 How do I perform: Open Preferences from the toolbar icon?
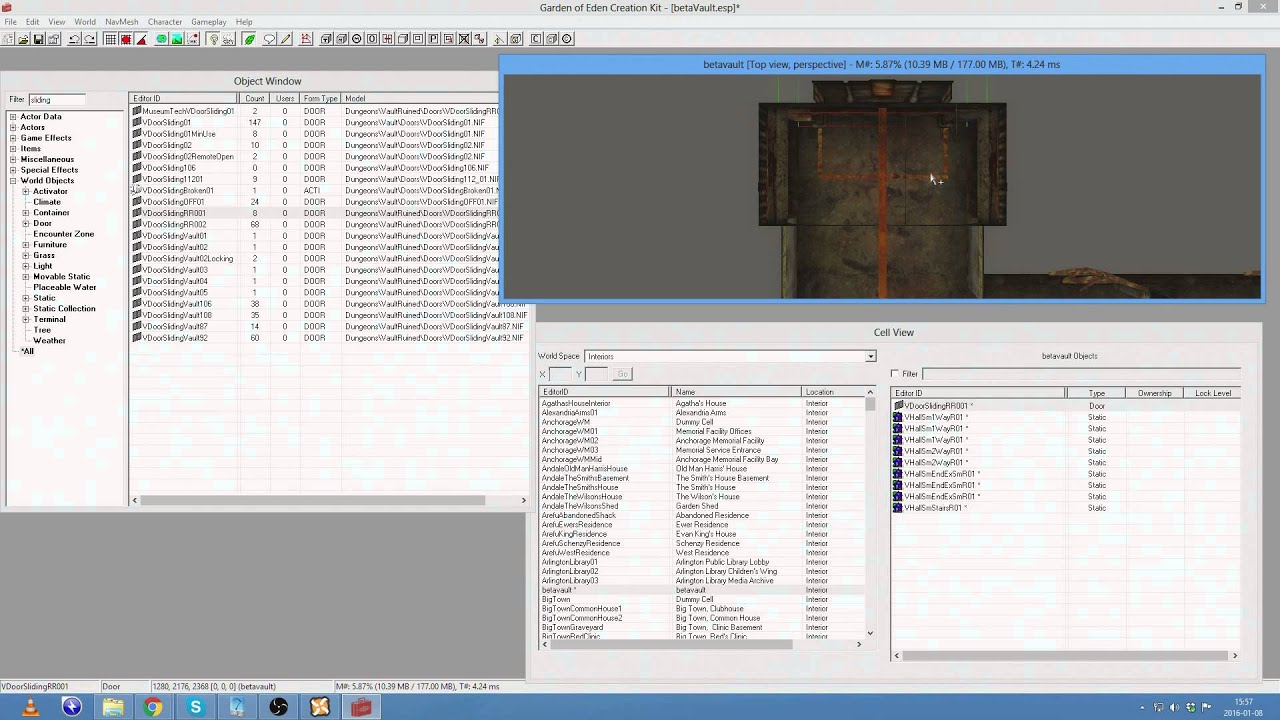click(54, 39)
